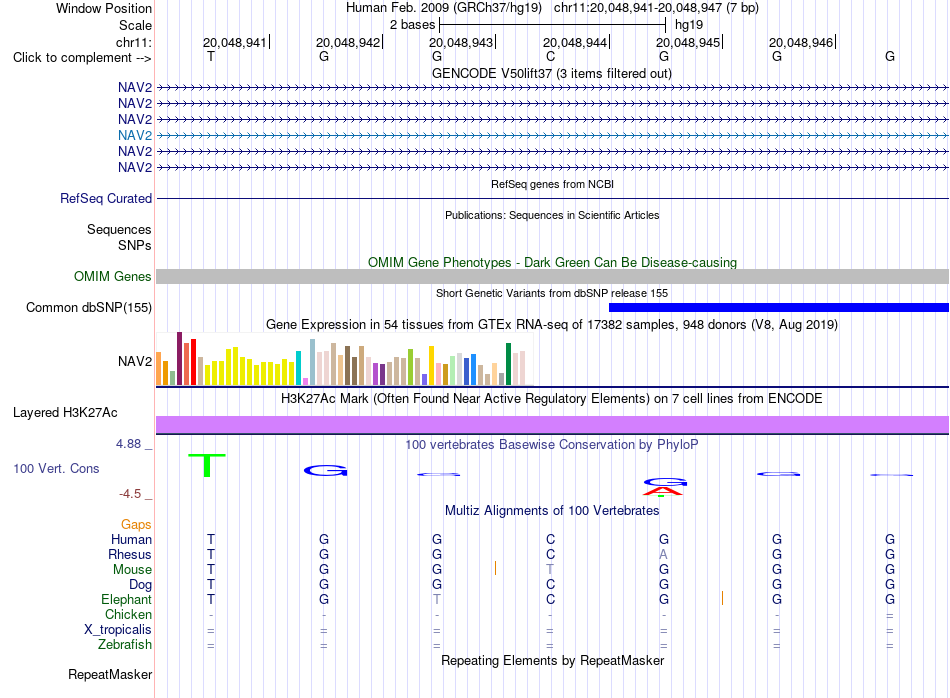The height and width of the screenshot is (698, 950).
Task: Click 'chr11:20,048,941-20,048,947 (7 bp)' header text
Action: pyautogui.click(x=656, y=8)
